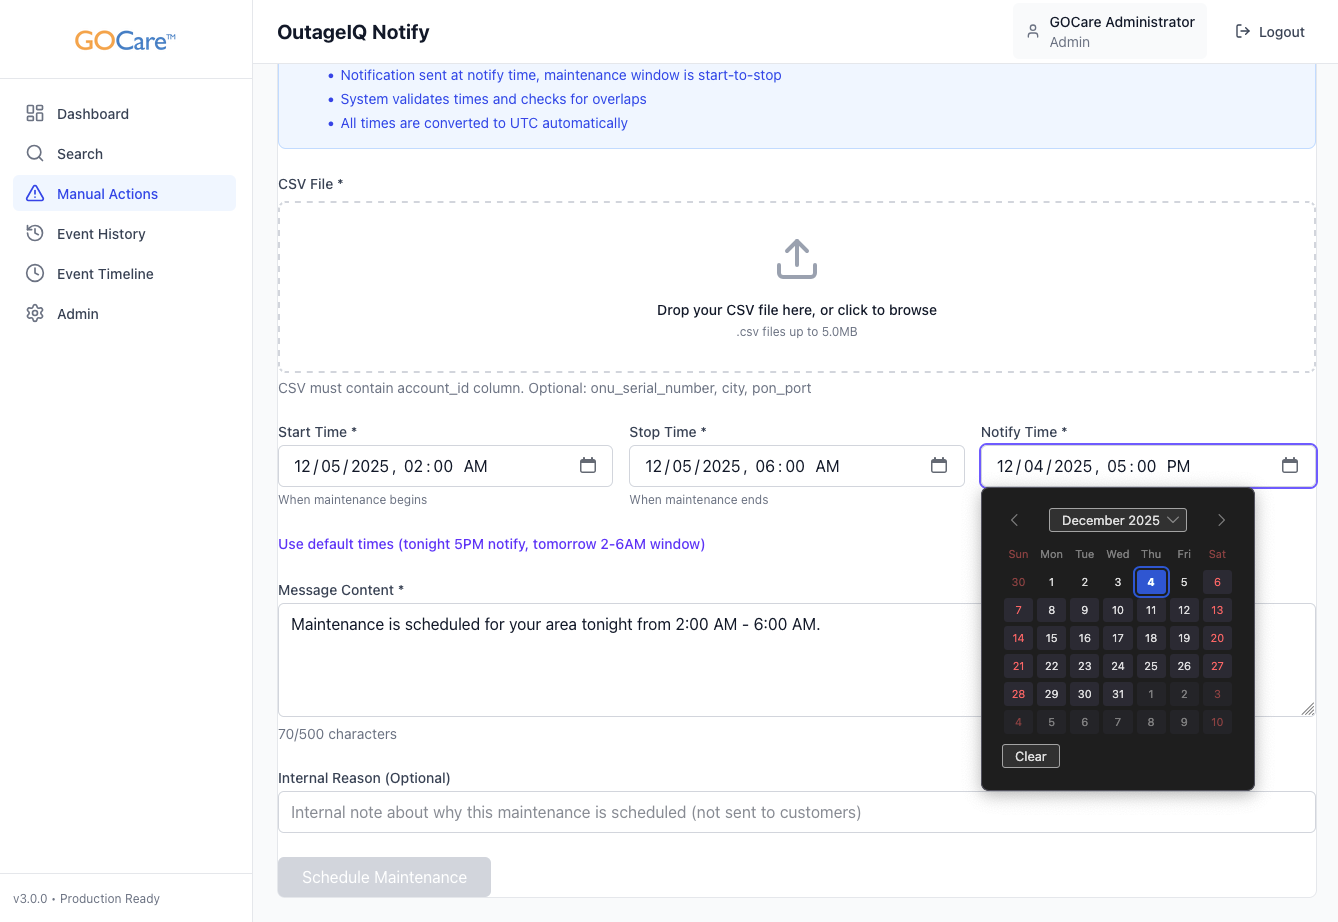This screenshot has width=1338, height=922.
Task: Open the Stop Time calendar picker icon
Action: point(939,466)
